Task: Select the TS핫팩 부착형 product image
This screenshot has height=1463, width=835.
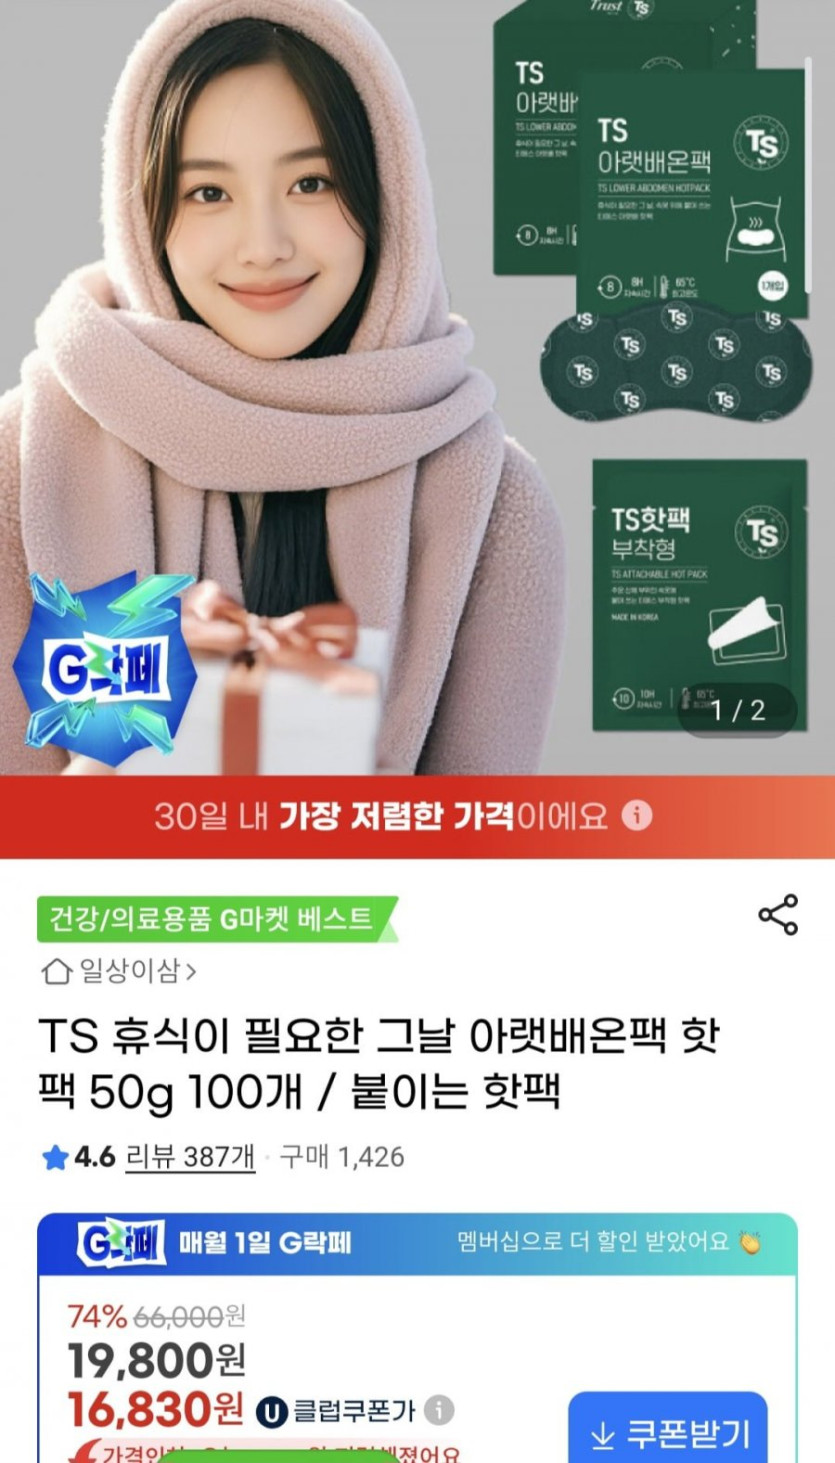Action: coord(699,594)
